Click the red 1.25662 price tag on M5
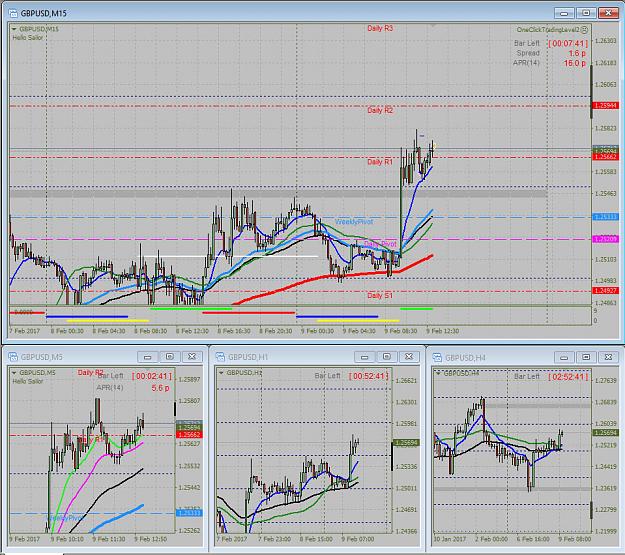Viewport: 625px width, 555px height. coord(189,435)
